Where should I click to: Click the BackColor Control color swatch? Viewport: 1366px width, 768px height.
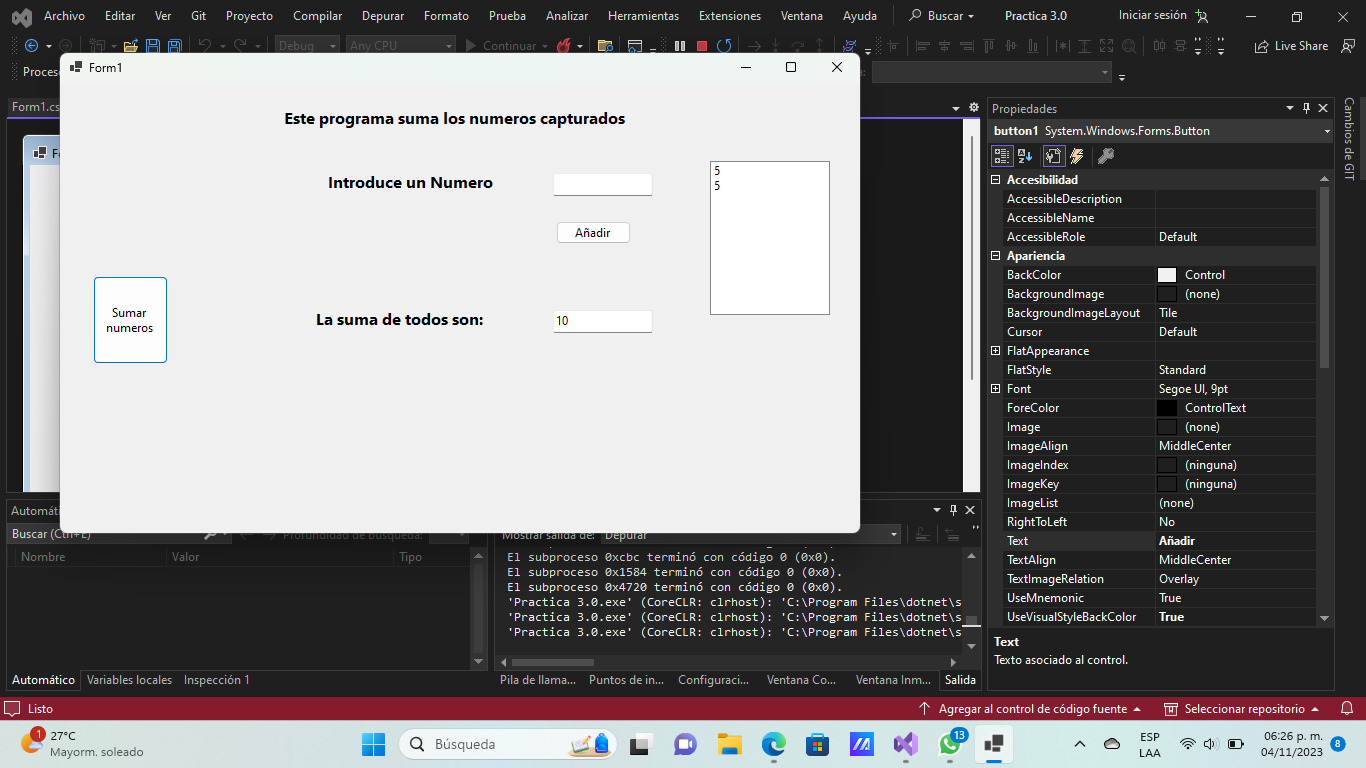[1166, 274]
